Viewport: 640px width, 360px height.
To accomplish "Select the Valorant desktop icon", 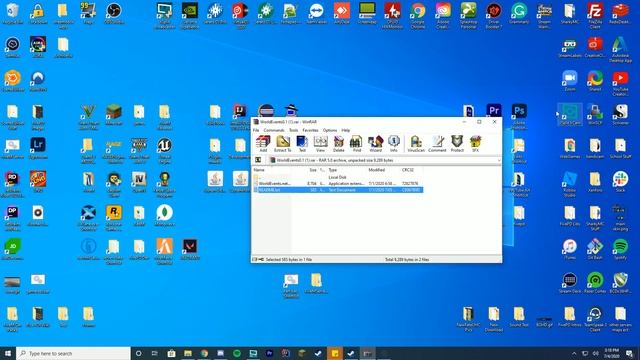I will (190, 249).
